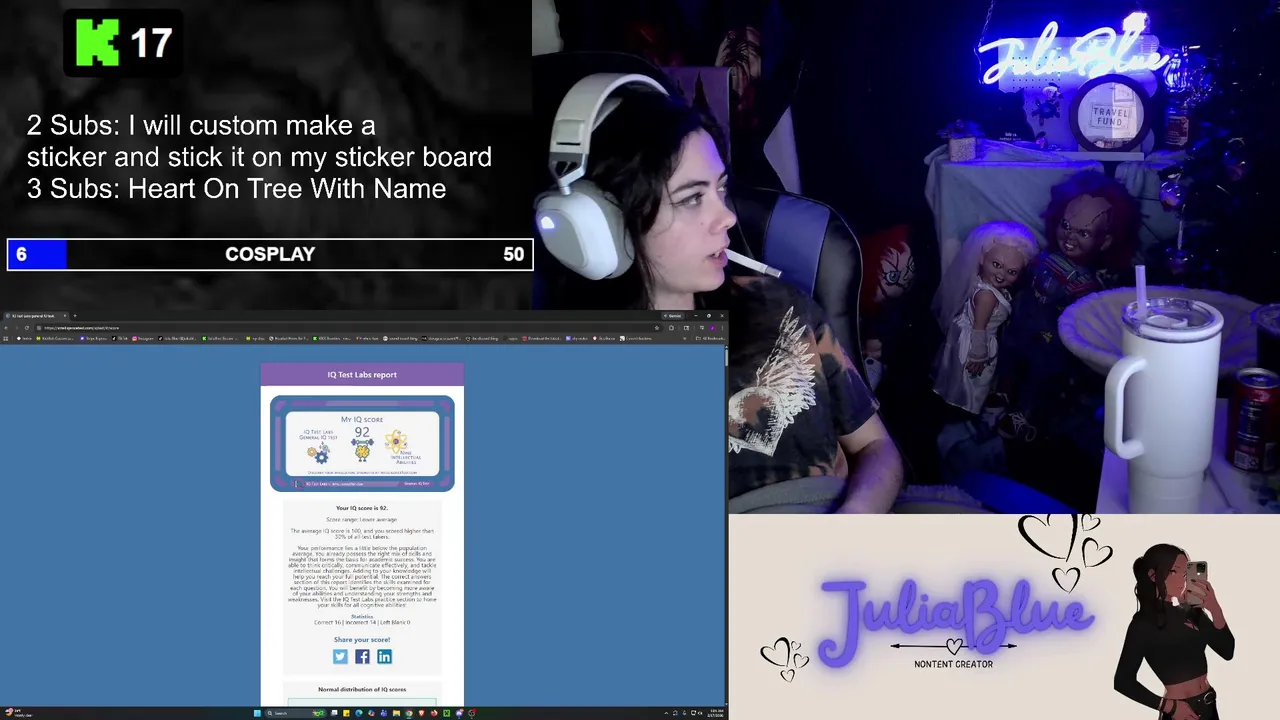The width and height of the screenshot is (1280, 720).
Task: Bookmark this page with star icon
Action: [657, 328]
